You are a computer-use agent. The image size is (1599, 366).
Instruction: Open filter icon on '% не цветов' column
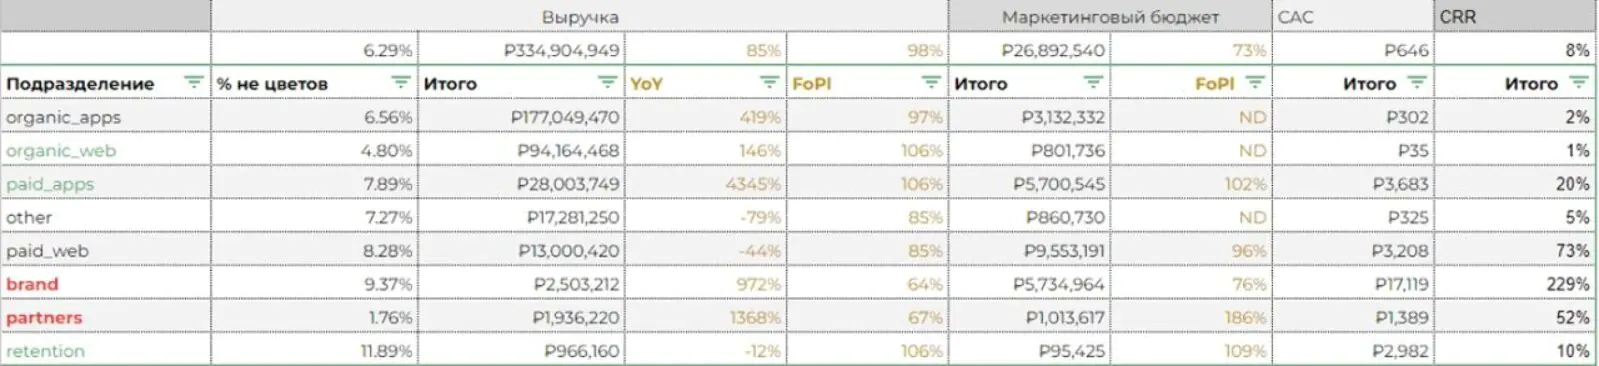coord(400,83)
